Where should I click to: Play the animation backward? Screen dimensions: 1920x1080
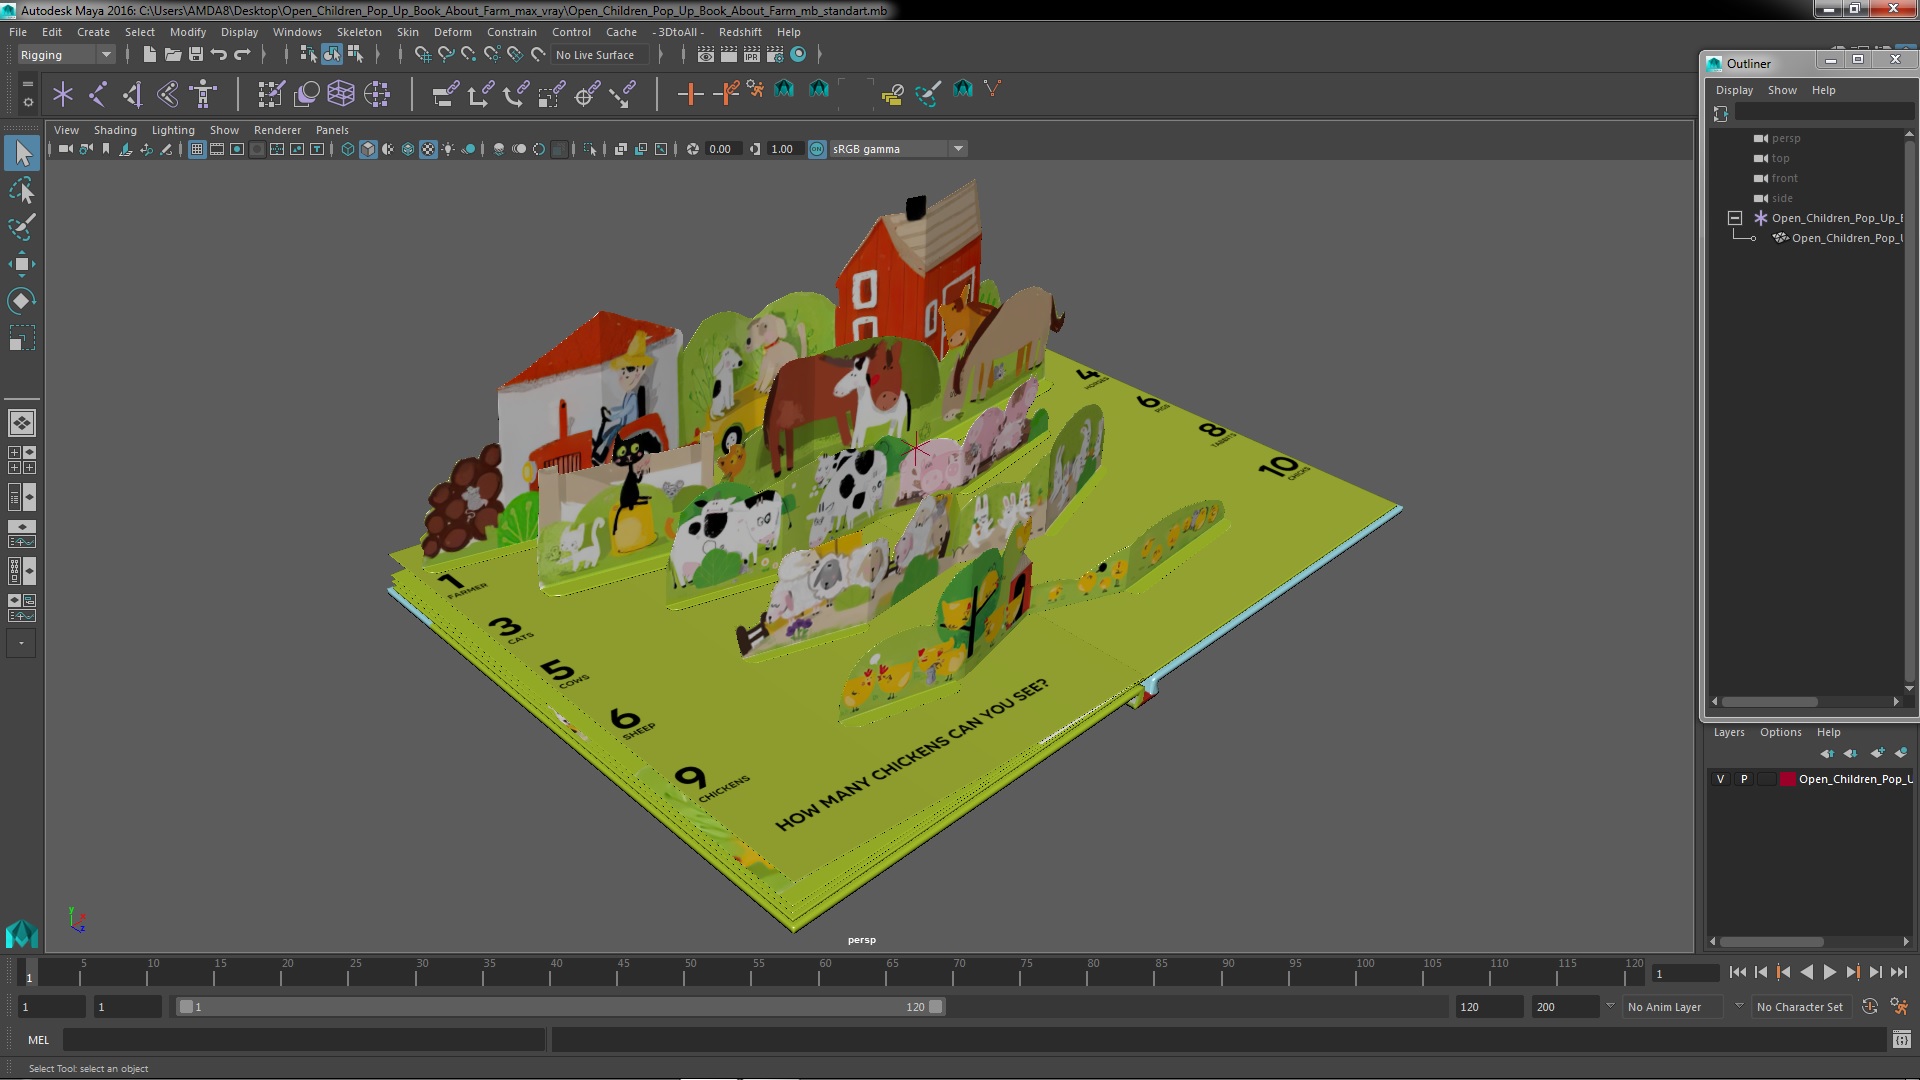(1806, 972)
